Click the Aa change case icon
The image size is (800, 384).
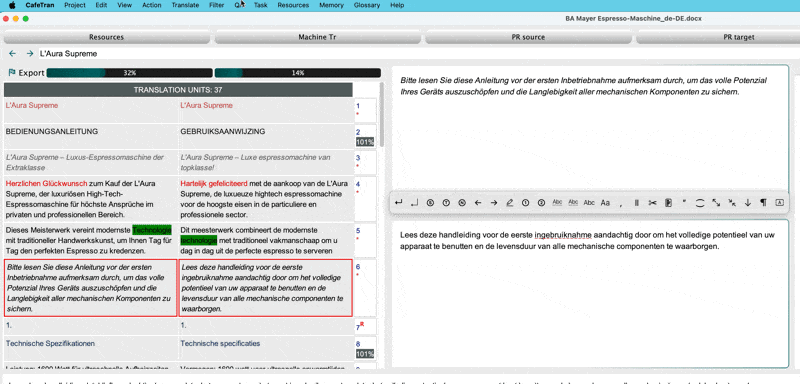pyautogui.click(x=605, y=202)
